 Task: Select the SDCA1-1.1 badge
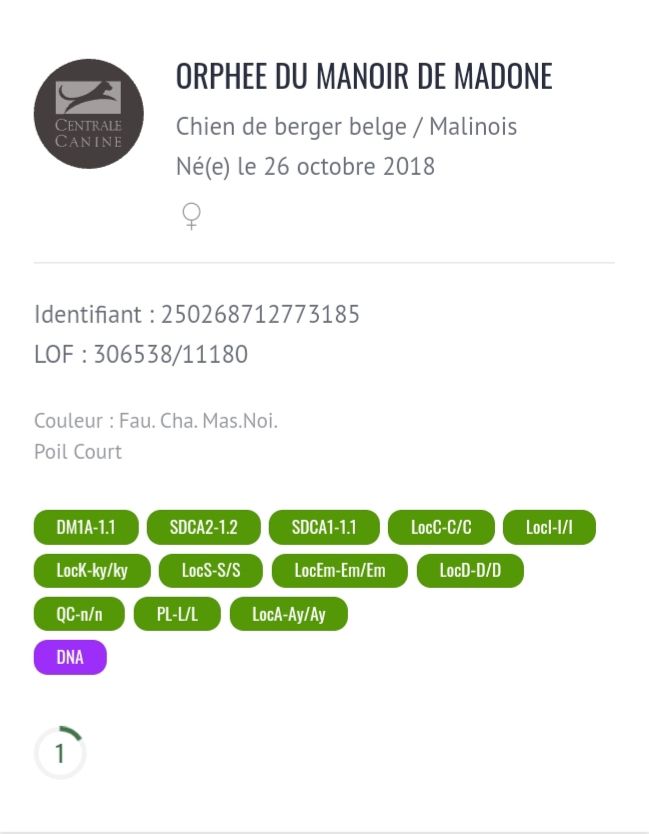324,527
